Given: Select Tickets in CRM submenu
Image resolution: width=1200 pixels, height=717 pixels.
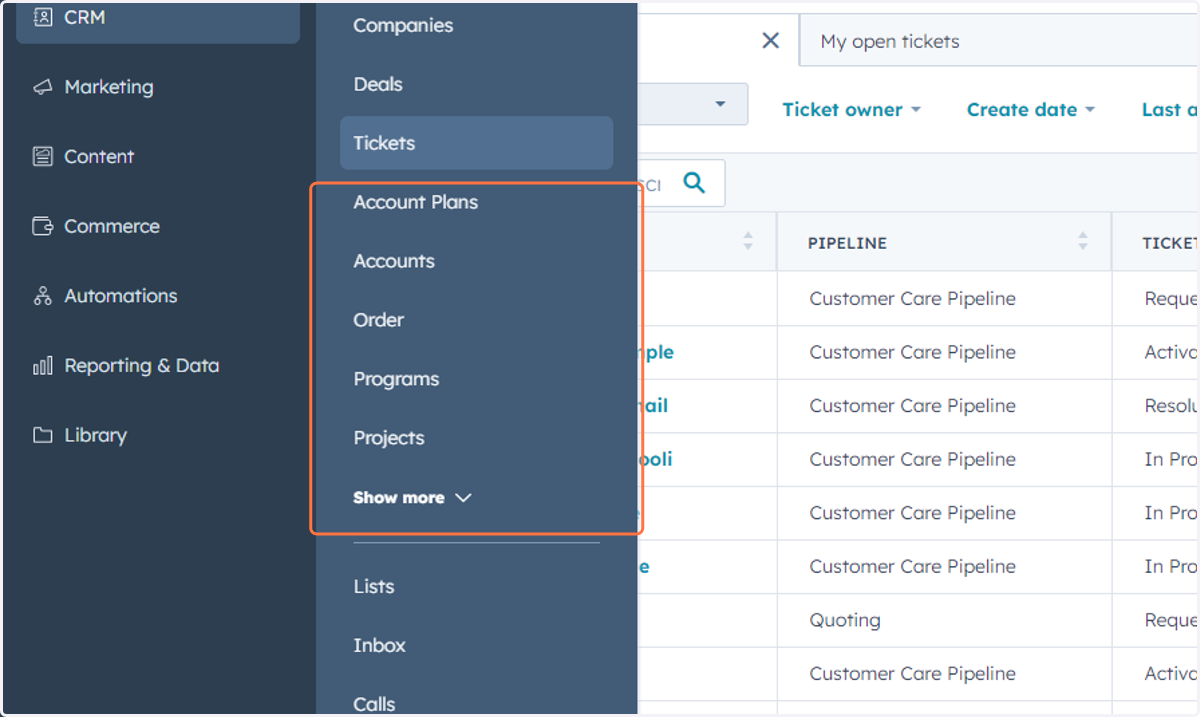Looking at the screenshot, I should [476, 143].
